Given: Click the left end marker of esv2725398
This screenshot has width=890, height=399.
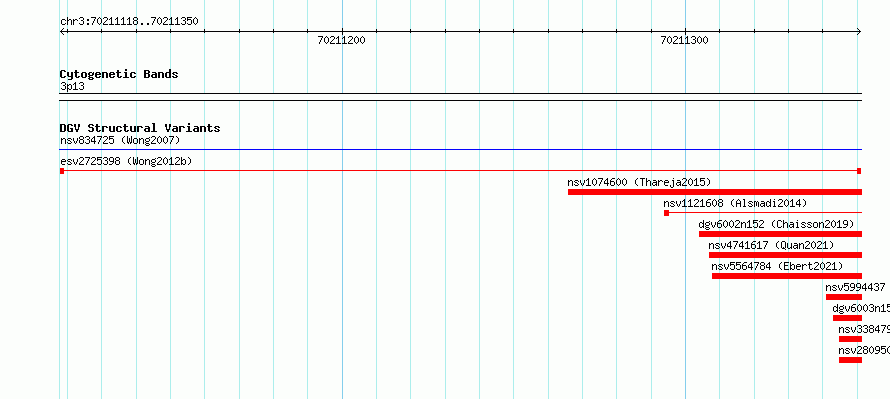Looking at the screenshot, I should 62,171.
